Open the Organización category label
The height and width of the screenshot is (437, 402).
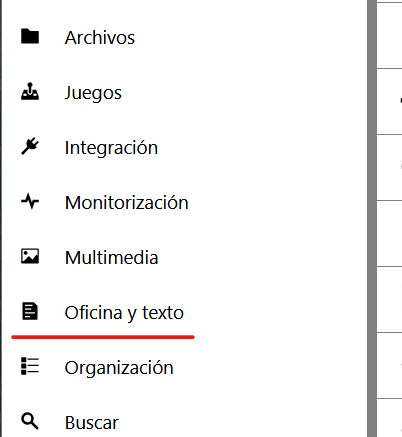tap(119, 368)
